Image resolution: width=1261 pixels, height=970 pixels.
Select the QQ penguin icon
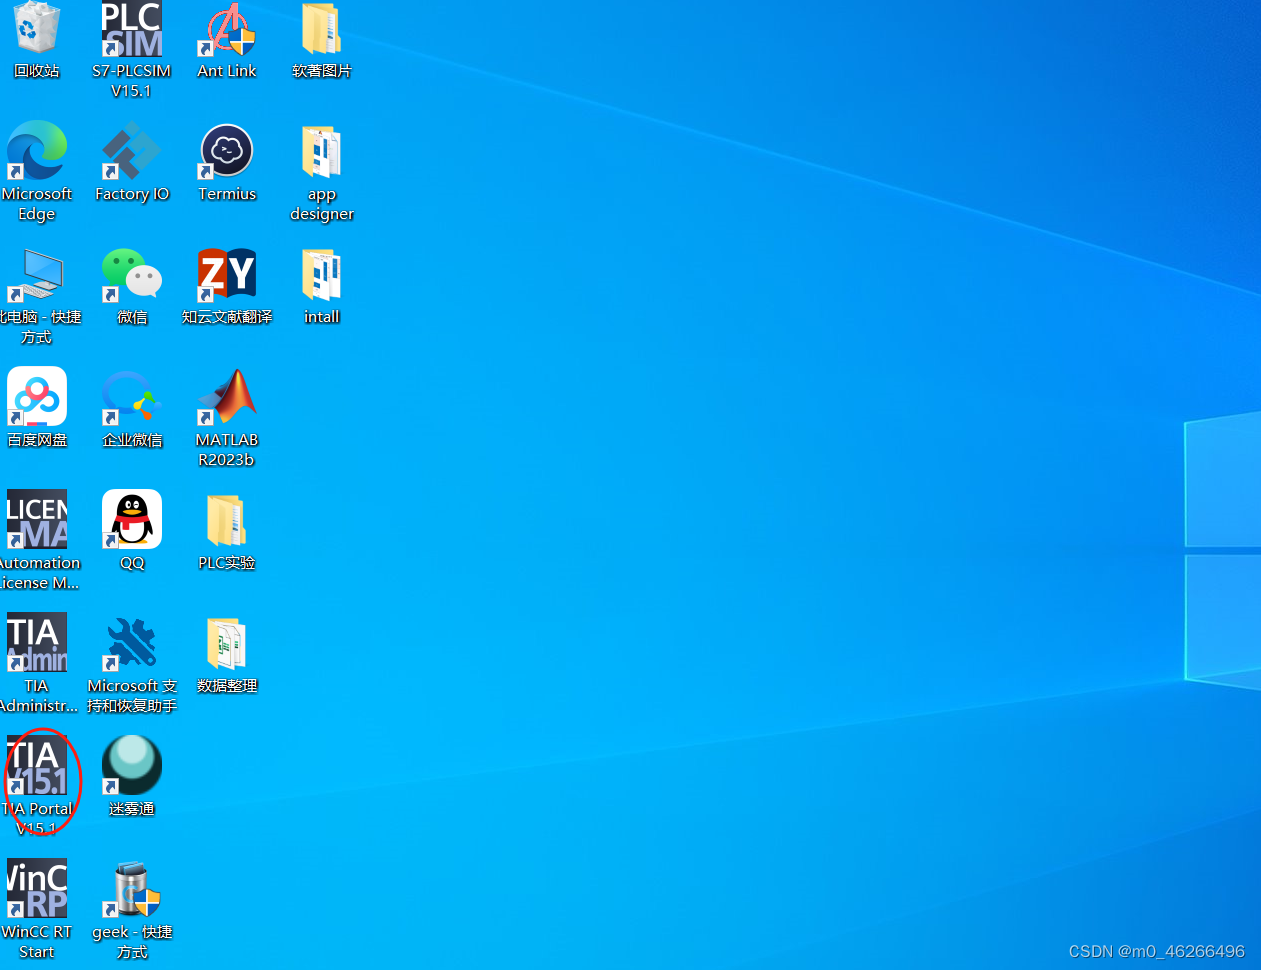tap(132, 519)
